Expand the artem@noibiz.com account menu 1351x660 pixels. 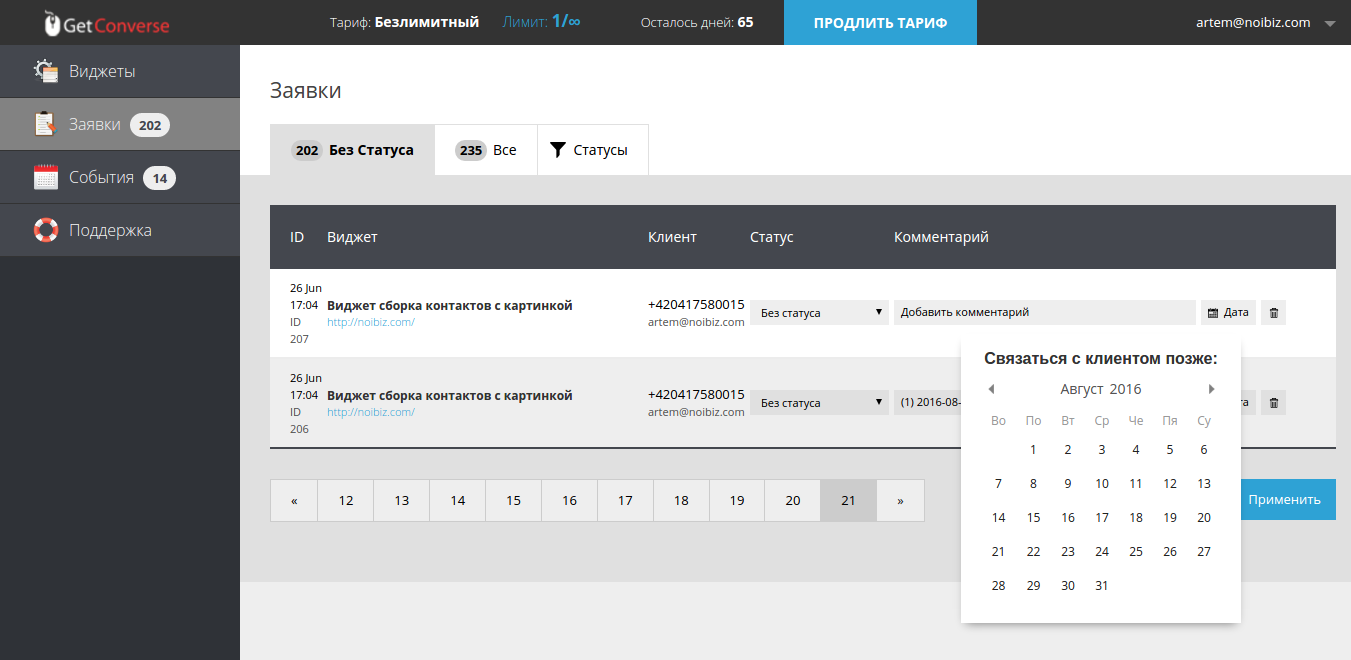pyautogui.click(x=1265, y=23)
